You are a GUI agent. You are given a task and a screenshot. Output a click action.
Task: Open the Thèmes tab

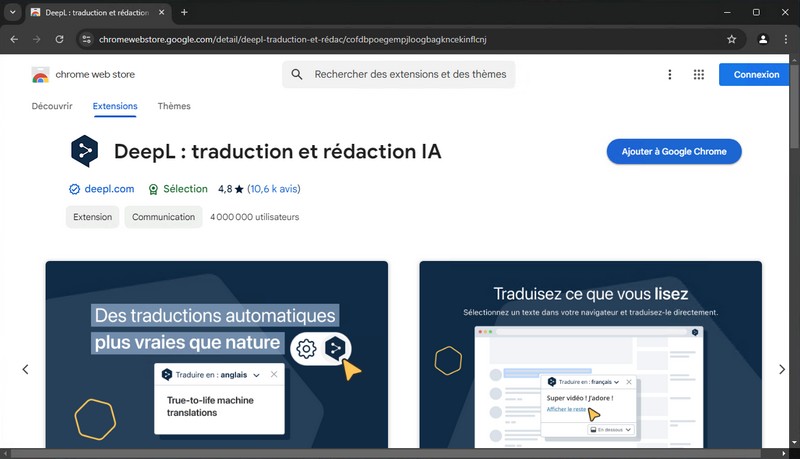click(x=174, y=106)
